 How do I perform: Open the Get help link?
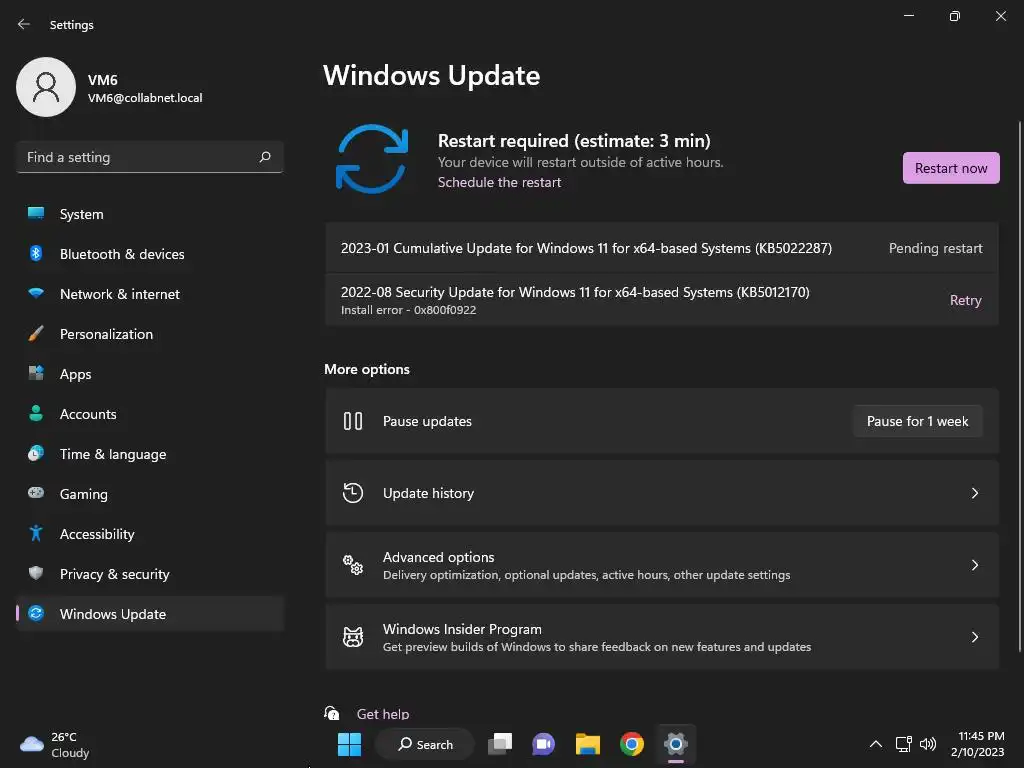383,714
